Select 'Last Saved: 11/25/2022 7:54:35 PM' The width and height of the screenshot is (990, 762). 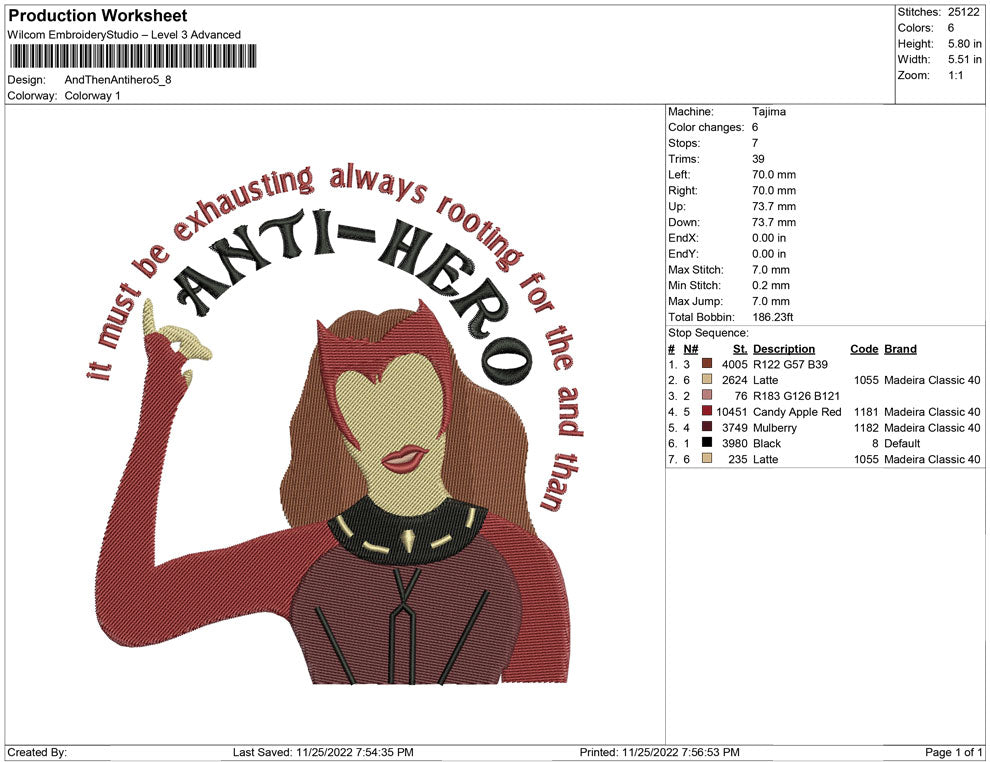(x=323, y=752)
